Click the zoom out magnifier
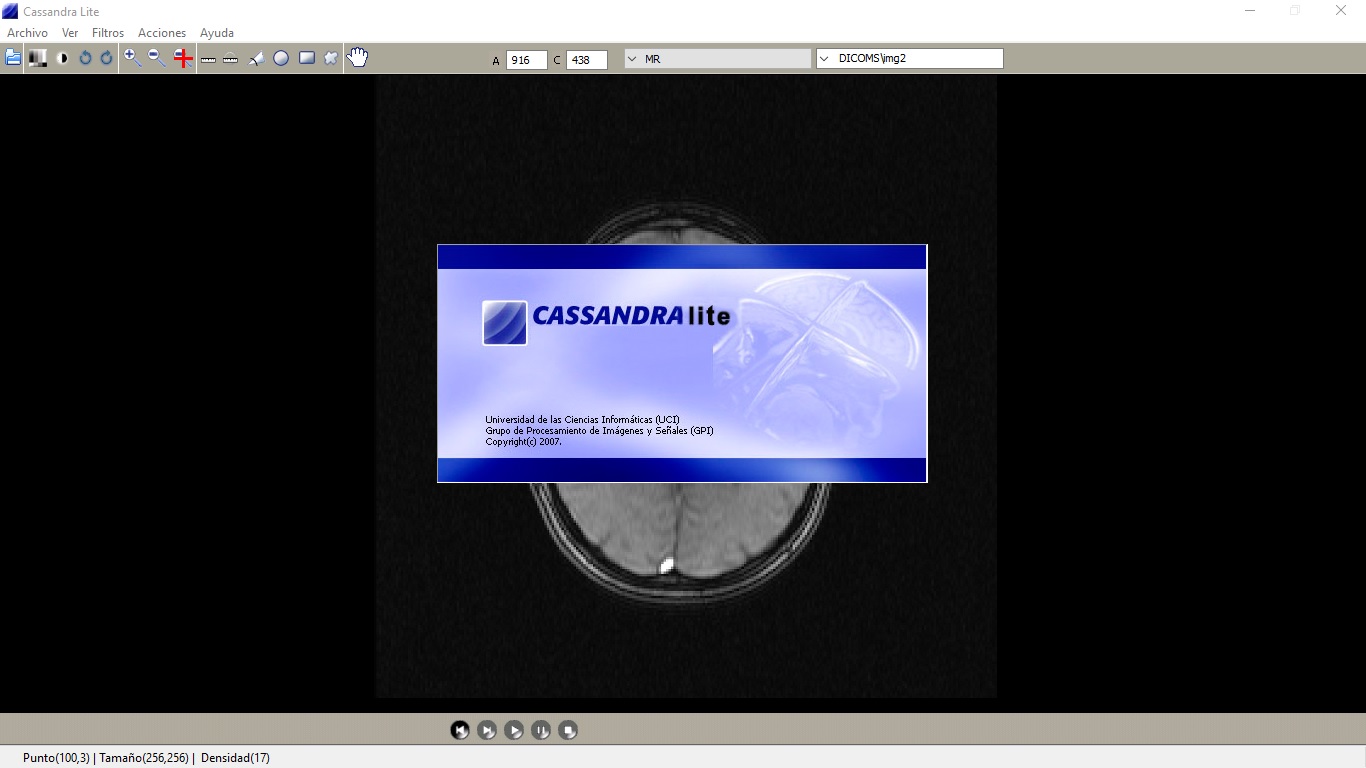Screen dimensions: 1366x768 (157, 58)
